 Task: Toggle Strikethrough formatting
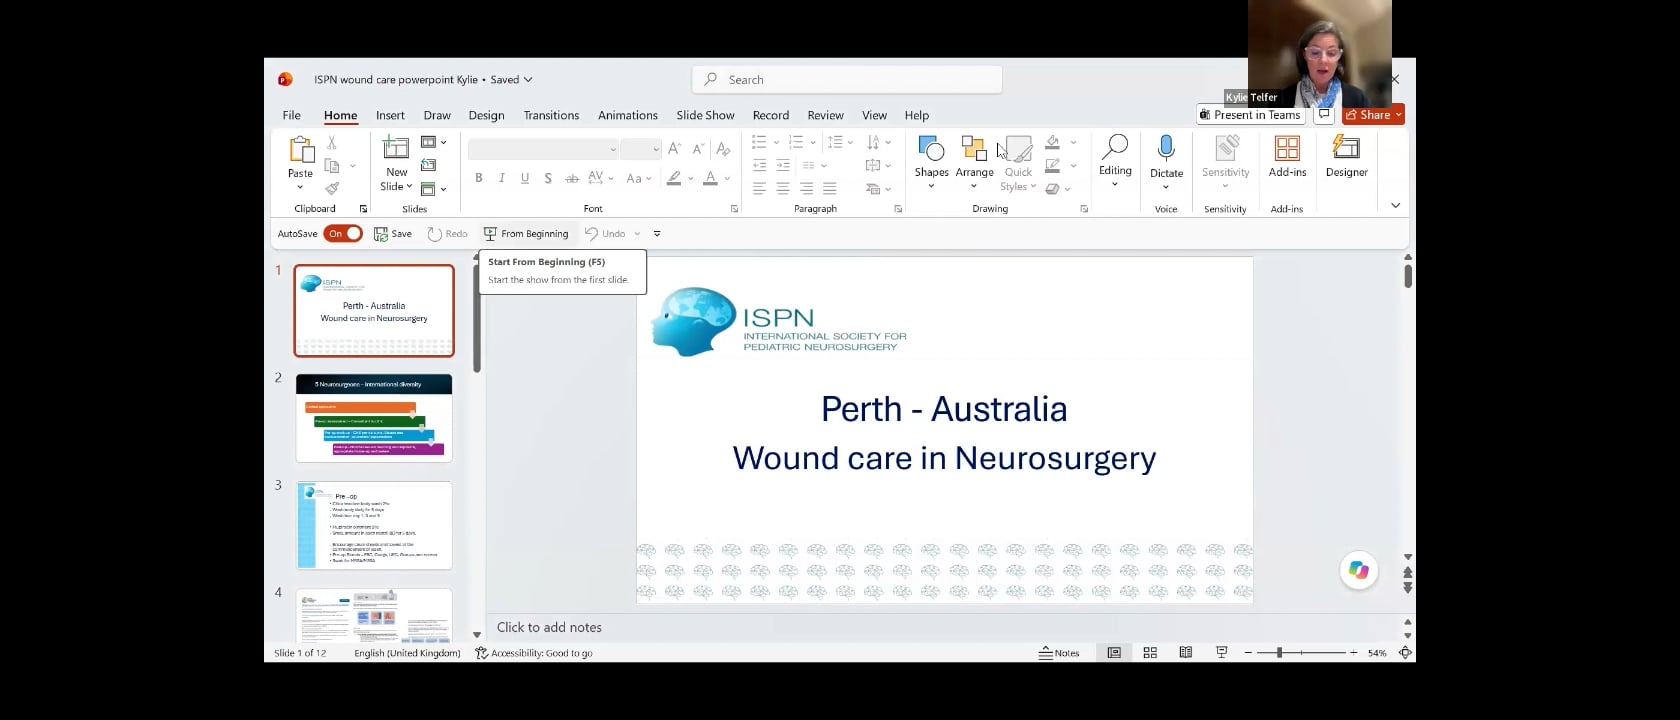(x=572, y=178)
